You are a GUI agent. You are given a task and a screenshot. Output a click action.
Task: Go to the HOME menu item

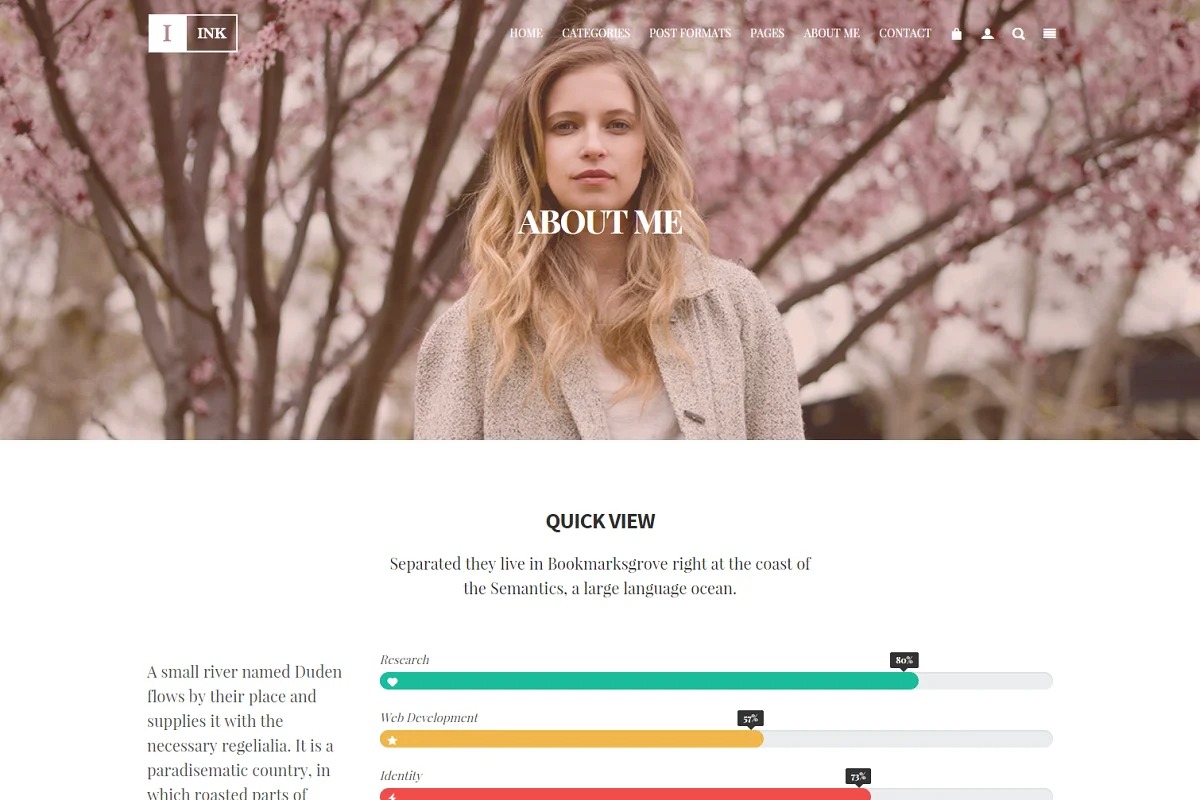tap(526, 33)
